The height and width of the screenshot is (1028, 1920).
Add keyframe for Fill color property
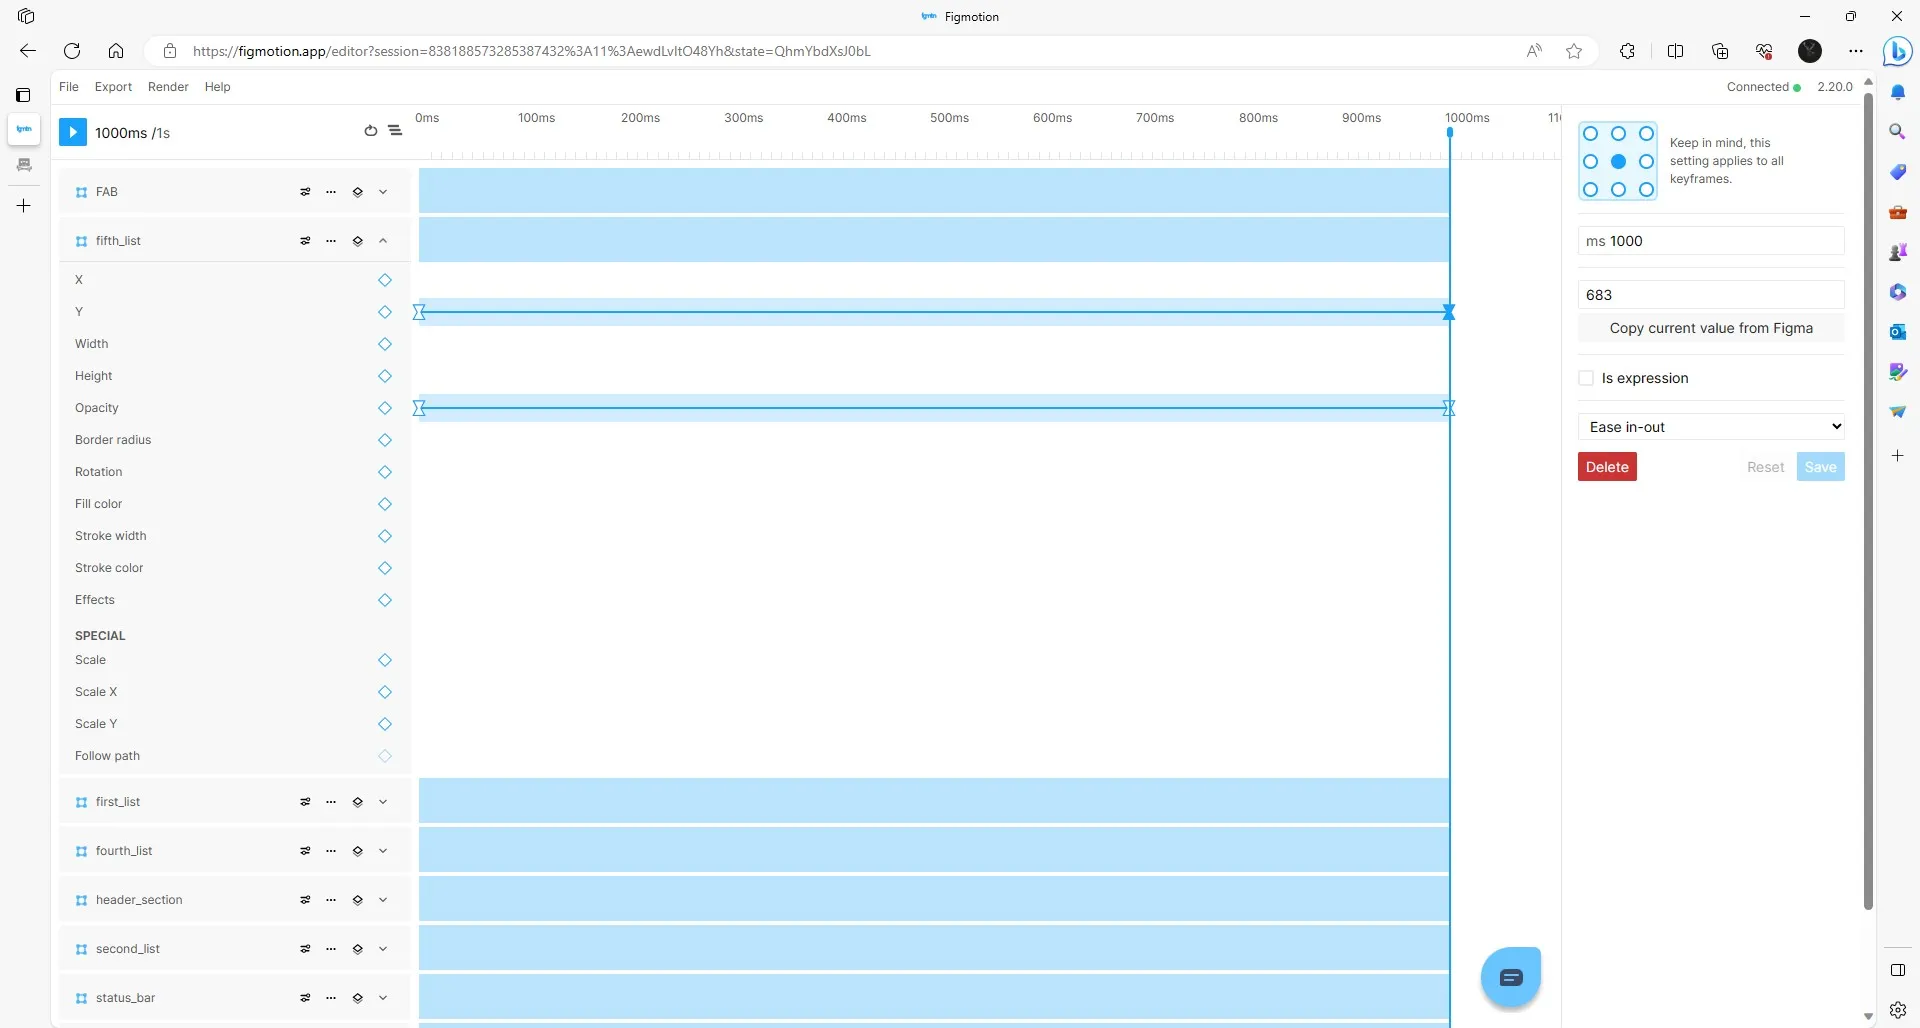385,504
